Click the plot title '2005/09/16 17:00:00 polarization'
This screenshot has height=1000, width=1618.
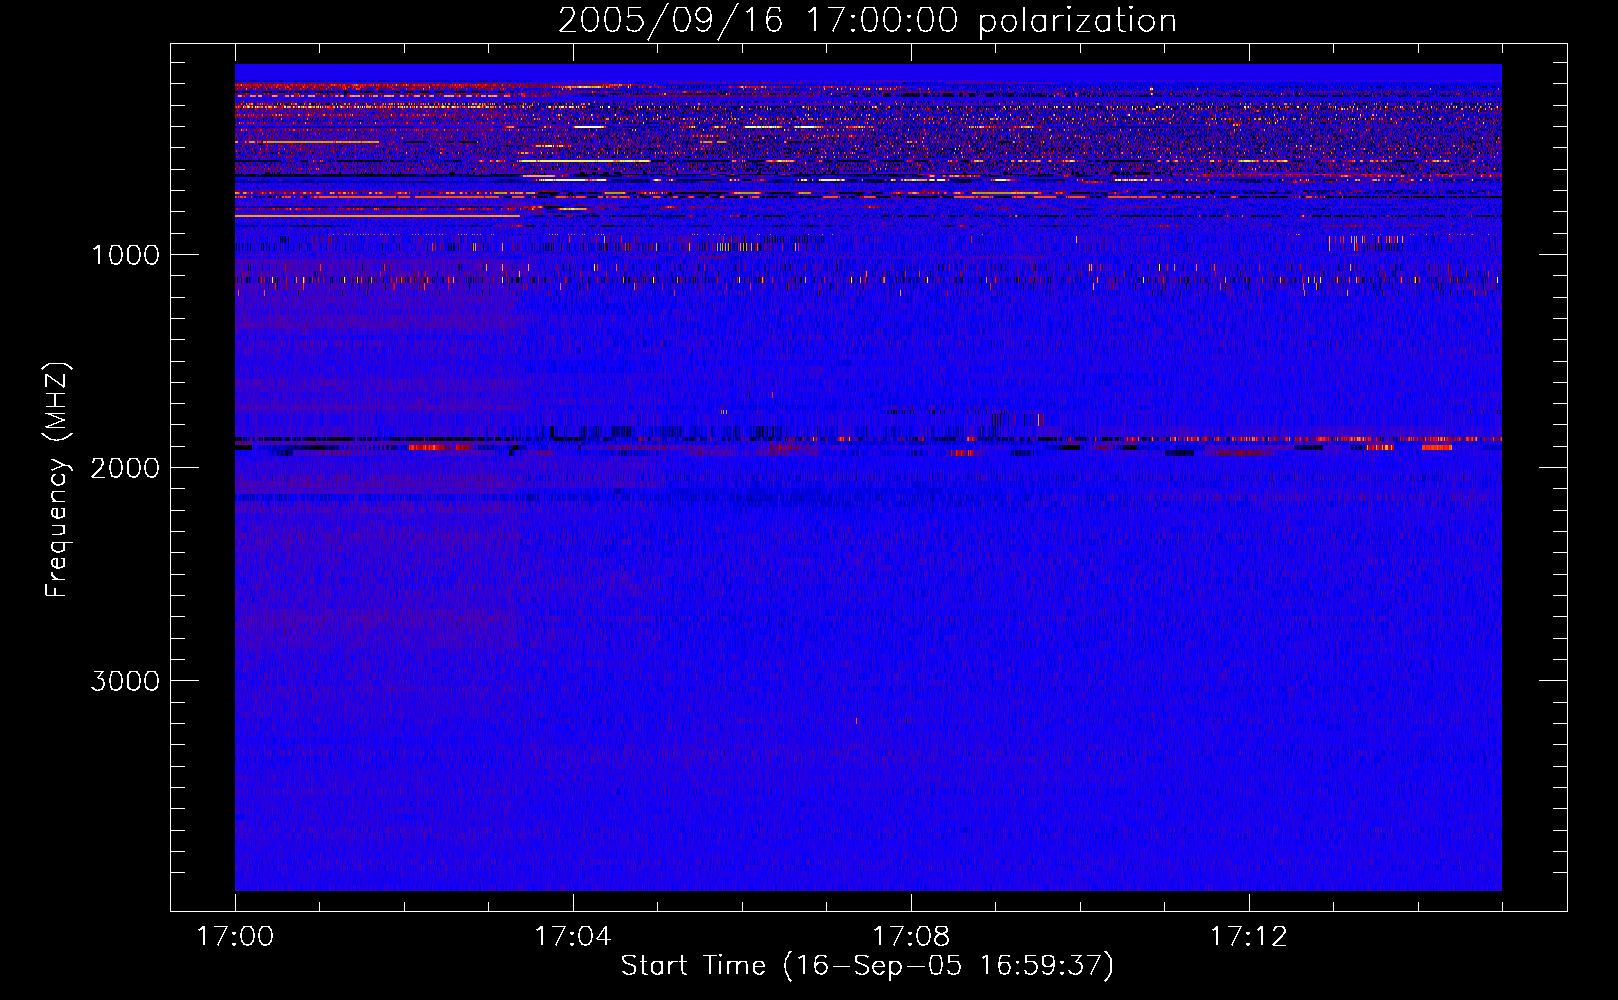[867, 21]
